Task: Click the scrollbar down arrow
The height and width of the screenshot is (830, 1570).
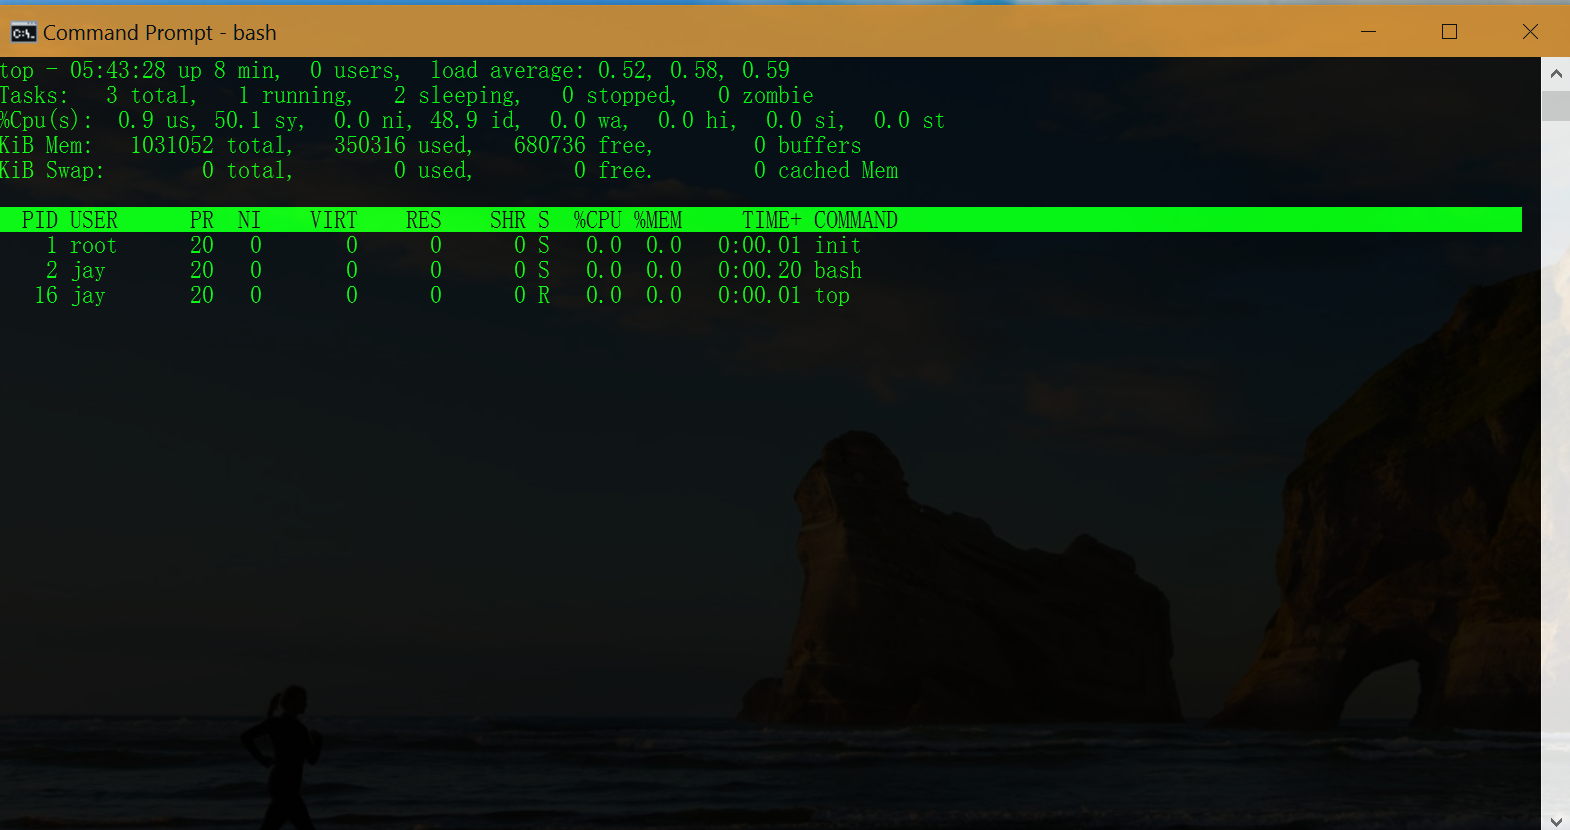Action: (1555, 821)
